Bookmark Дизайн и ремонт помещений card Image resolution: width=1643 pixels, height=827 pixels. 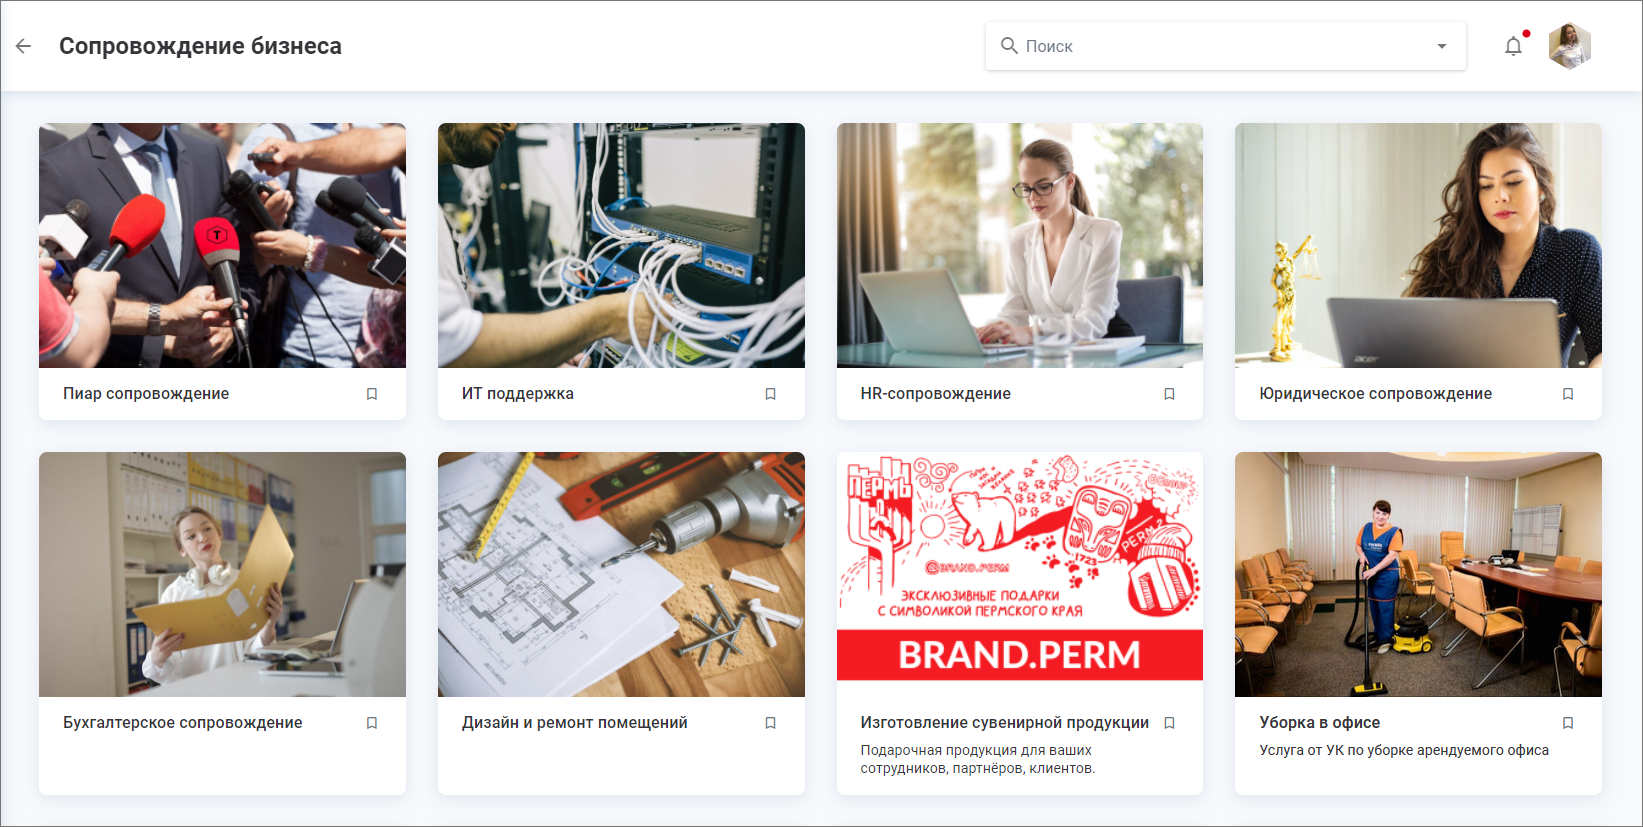[x=771, y=723]
